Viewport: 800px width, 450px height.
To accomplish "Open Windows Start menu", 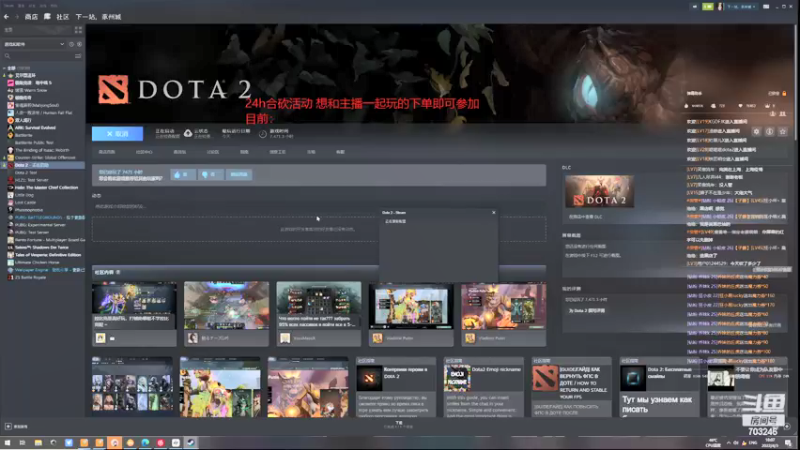I will [x=7, y=442].
